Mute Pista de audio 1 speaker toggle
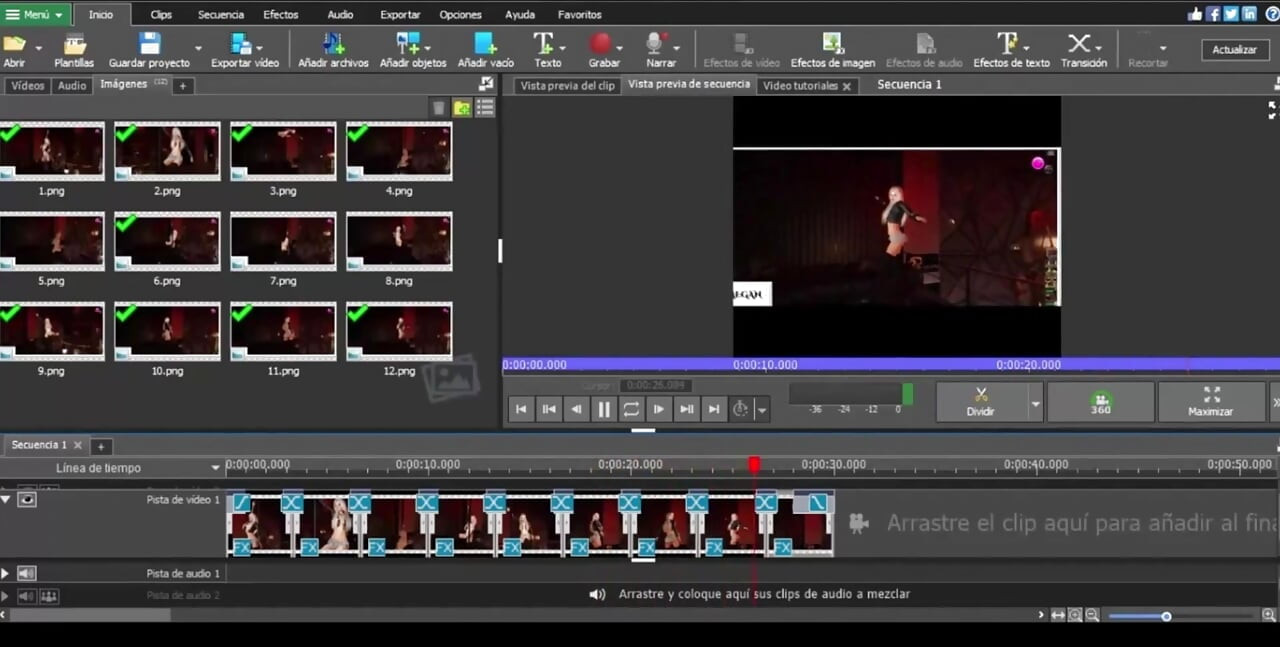Viewport: 1280px width, 647px height. point(27,573)
